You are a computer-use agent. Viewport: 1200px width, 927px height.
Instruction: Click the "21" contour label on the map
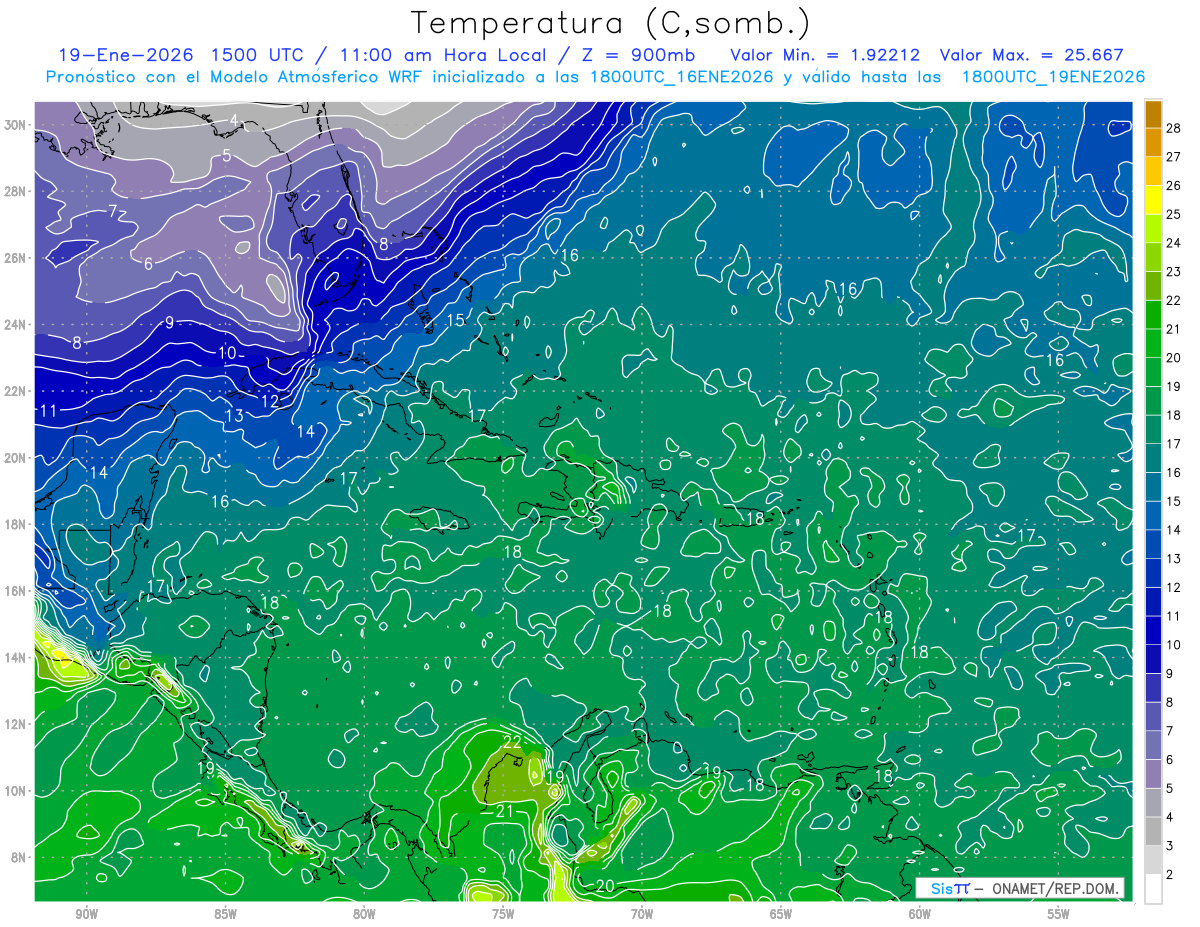(505, 811)
